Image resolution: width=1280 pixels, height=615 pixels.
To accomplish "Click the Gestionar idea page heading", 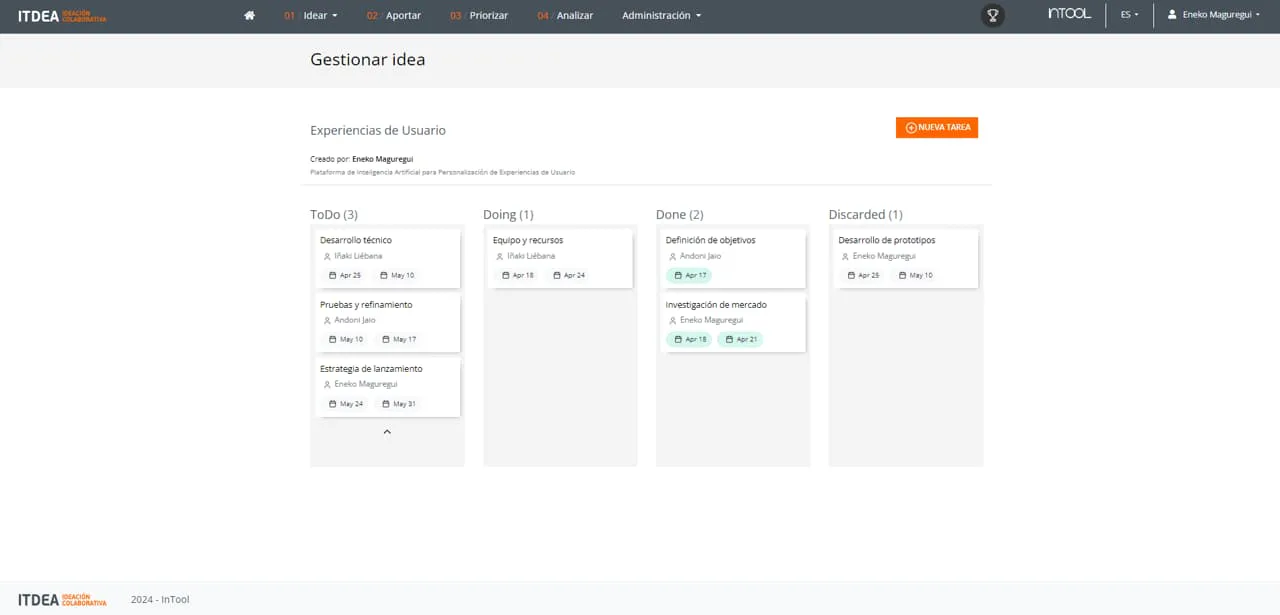I will tap(367, 59).
